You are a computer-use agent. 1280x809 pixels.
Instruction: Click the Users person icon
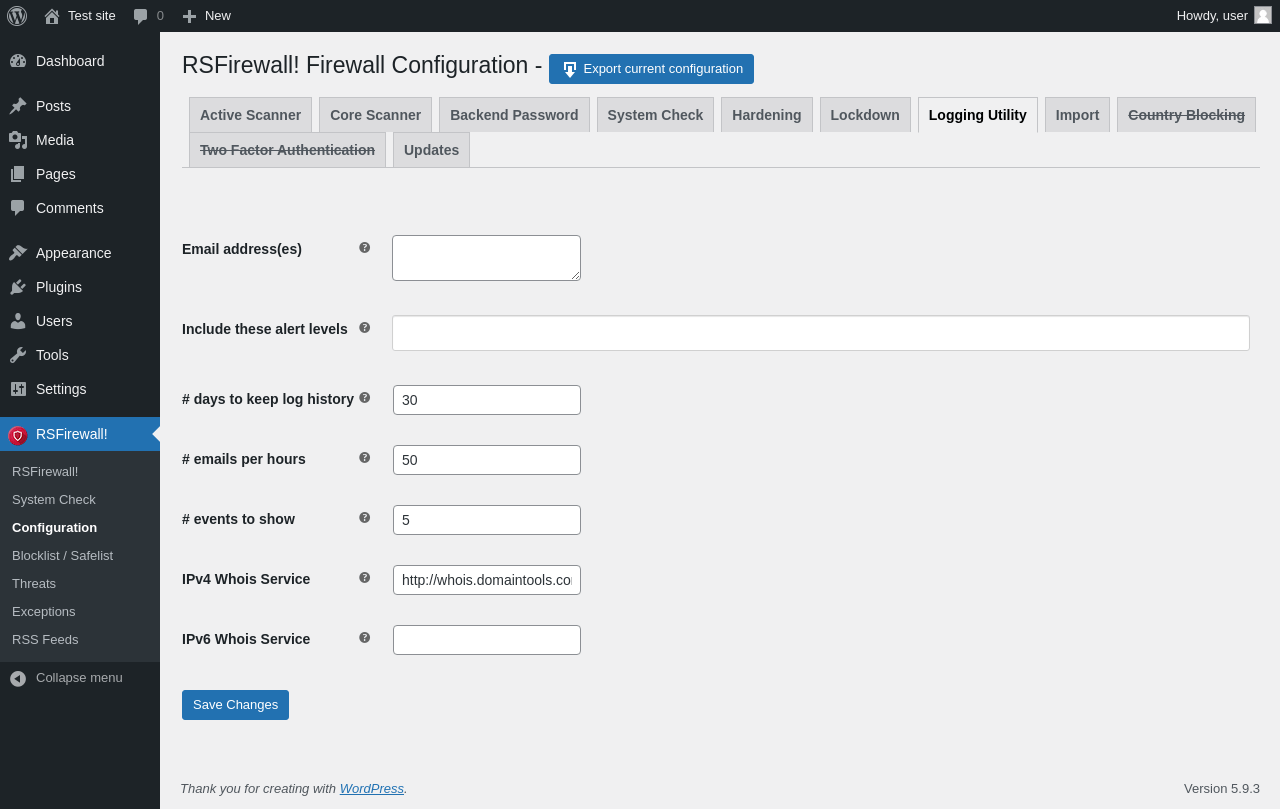[18, 321]
